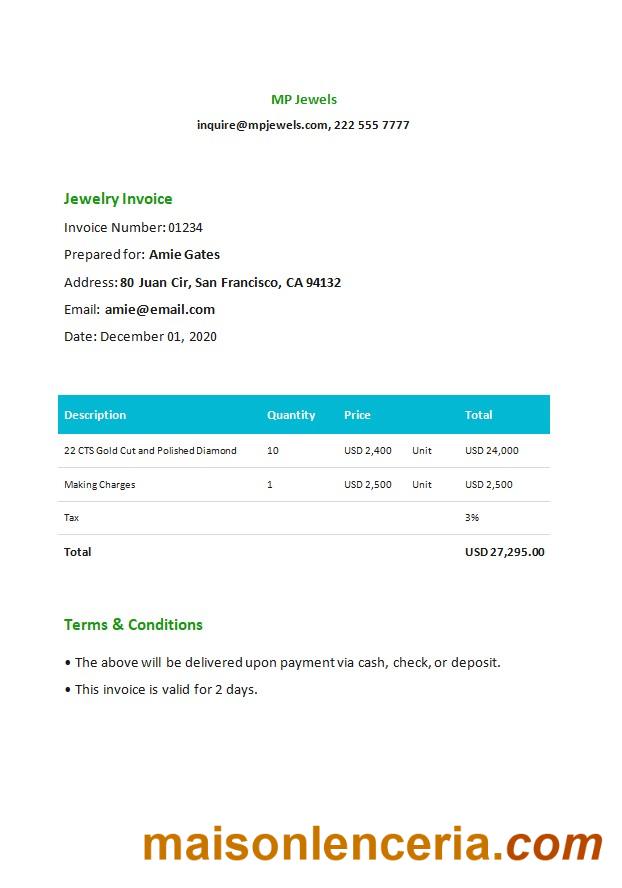Click the Making Charges row label
The image size is (622, 888).
100,485
